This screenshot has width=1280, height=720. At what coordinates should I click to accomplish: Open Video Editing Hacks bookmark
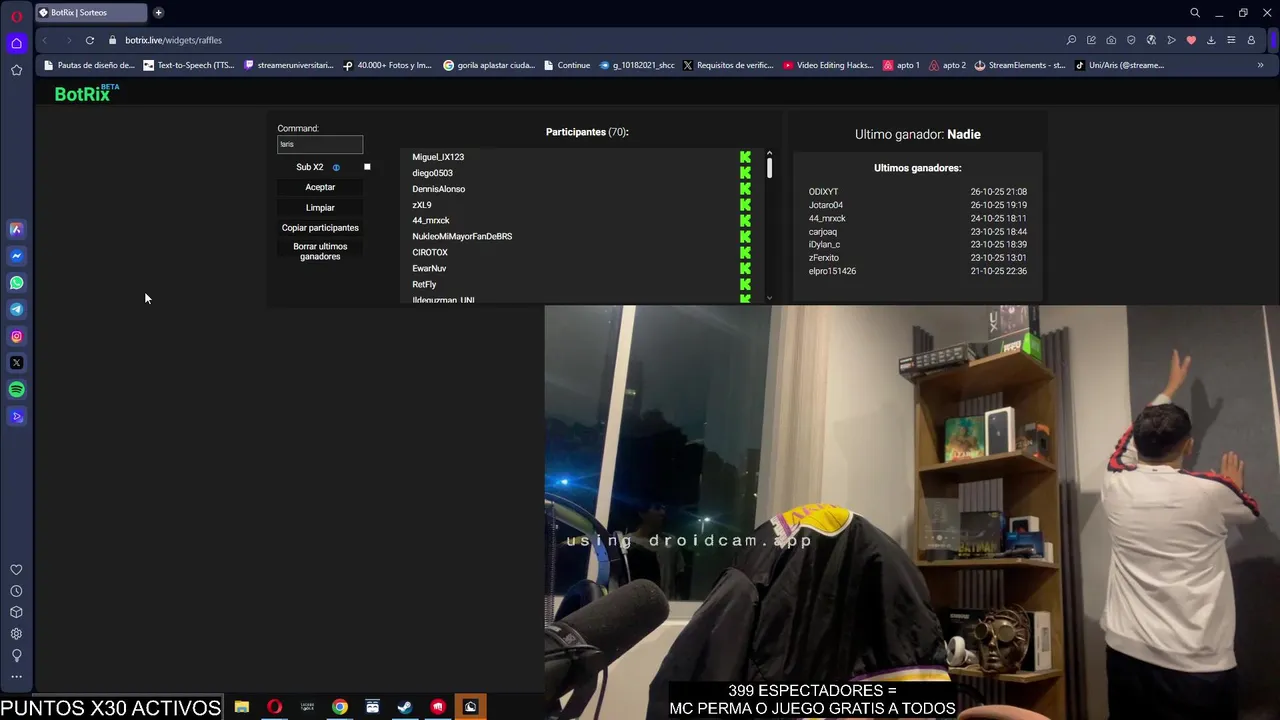point(829,65)
